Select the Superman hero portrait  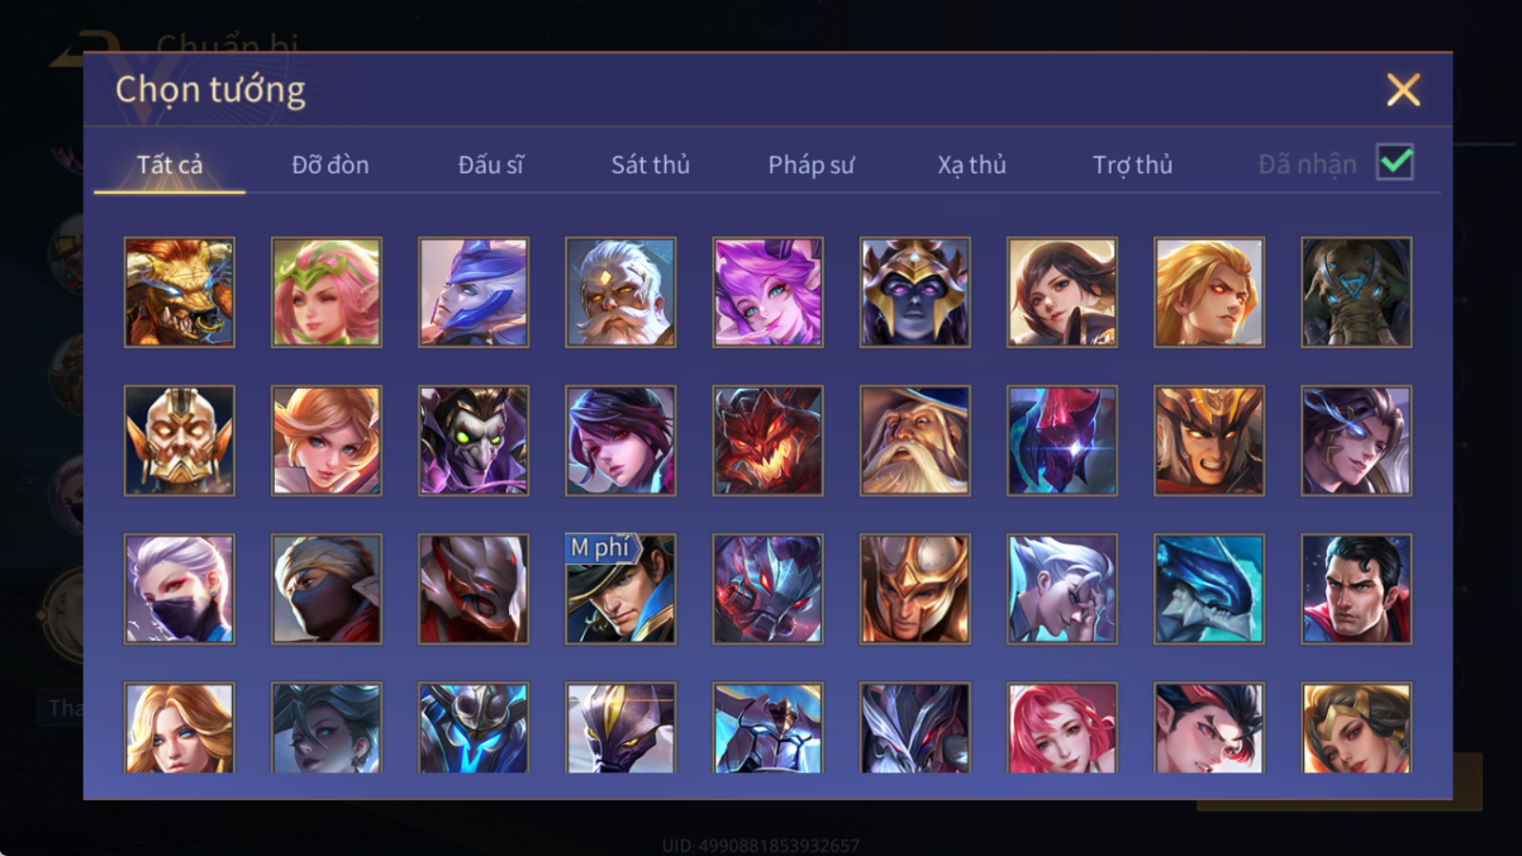[x=1356, y=588]
